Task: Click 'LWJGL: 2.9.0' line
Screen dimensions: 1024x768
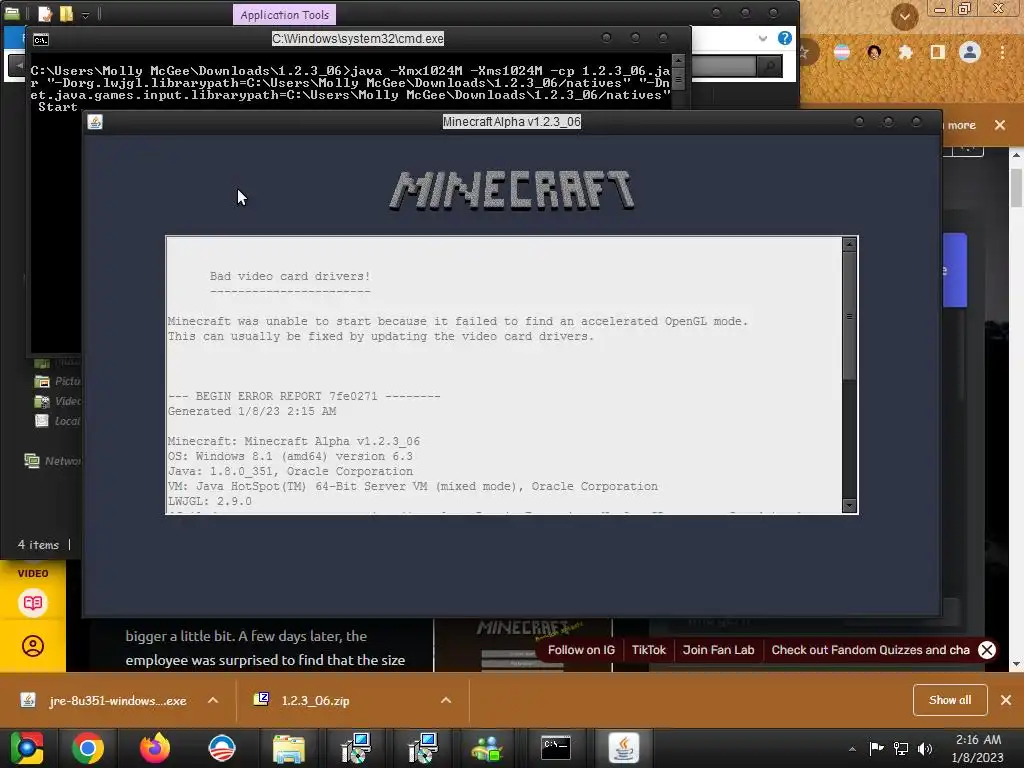Action: [x=210, y=501]
